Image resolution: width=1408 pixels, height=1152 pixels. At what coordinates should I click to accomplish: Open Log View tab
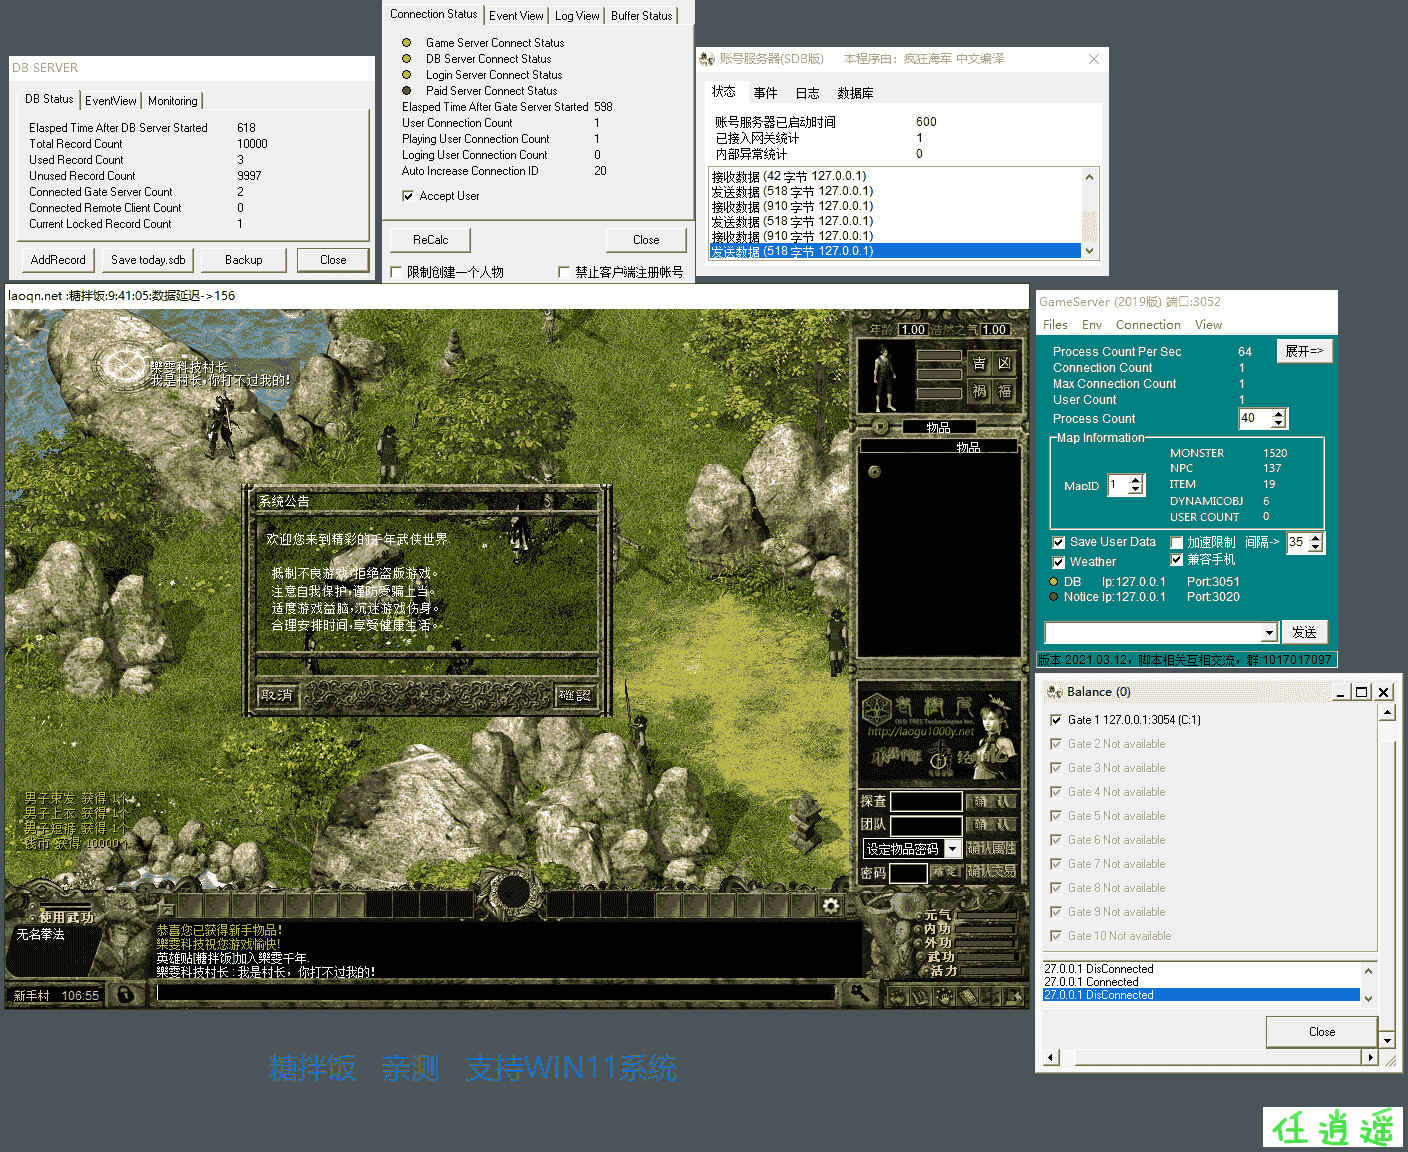pyautogui.click(x=577, y=16)
